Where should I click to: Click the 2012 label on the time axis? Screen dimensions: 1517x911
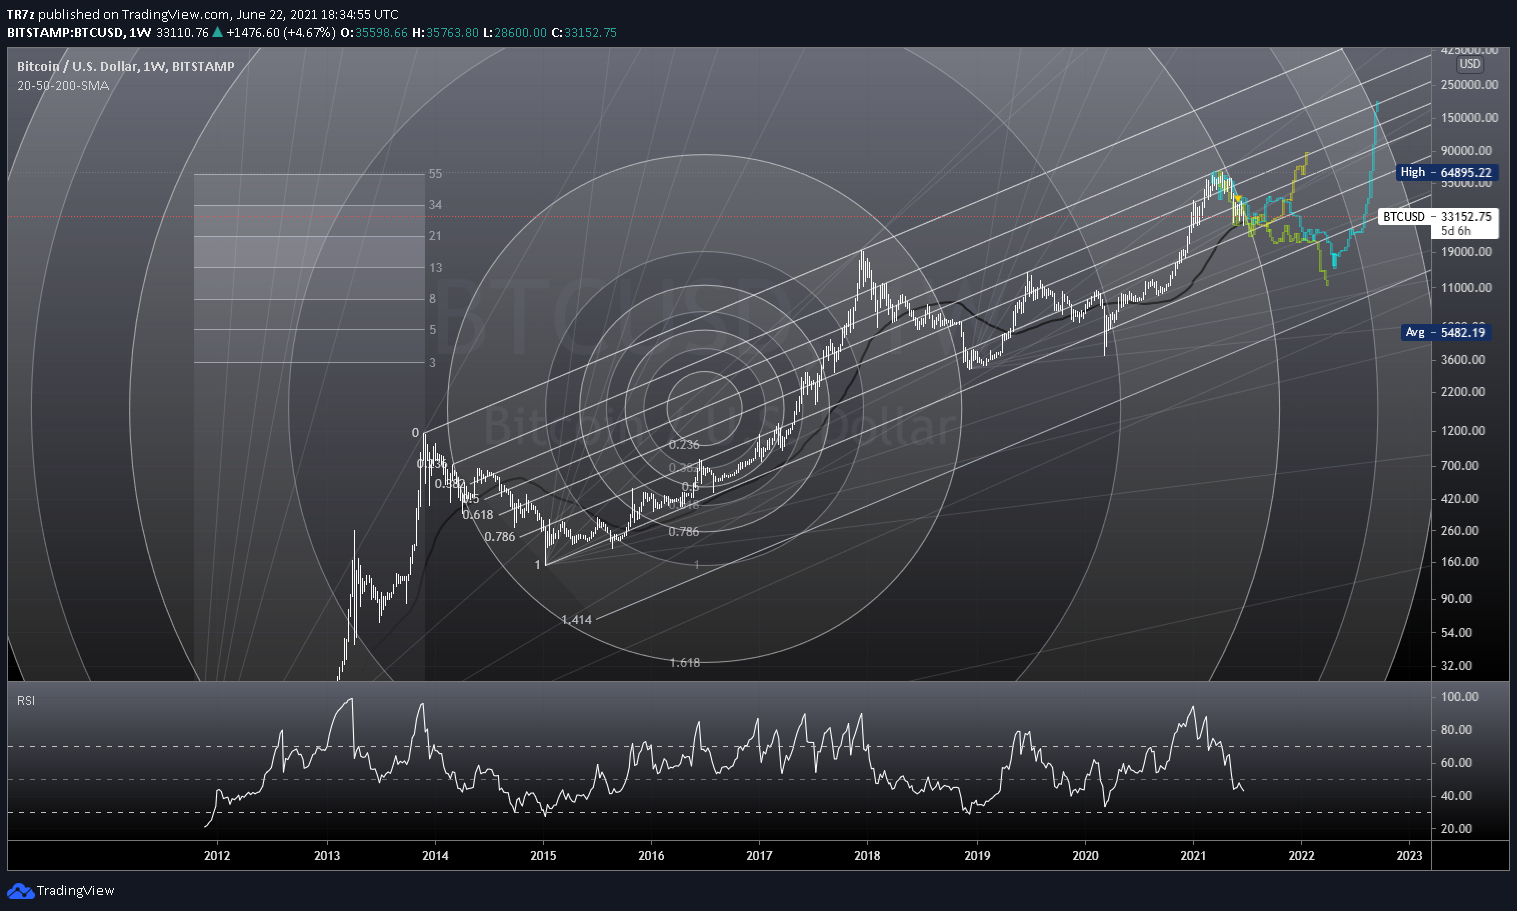point(217,855)
